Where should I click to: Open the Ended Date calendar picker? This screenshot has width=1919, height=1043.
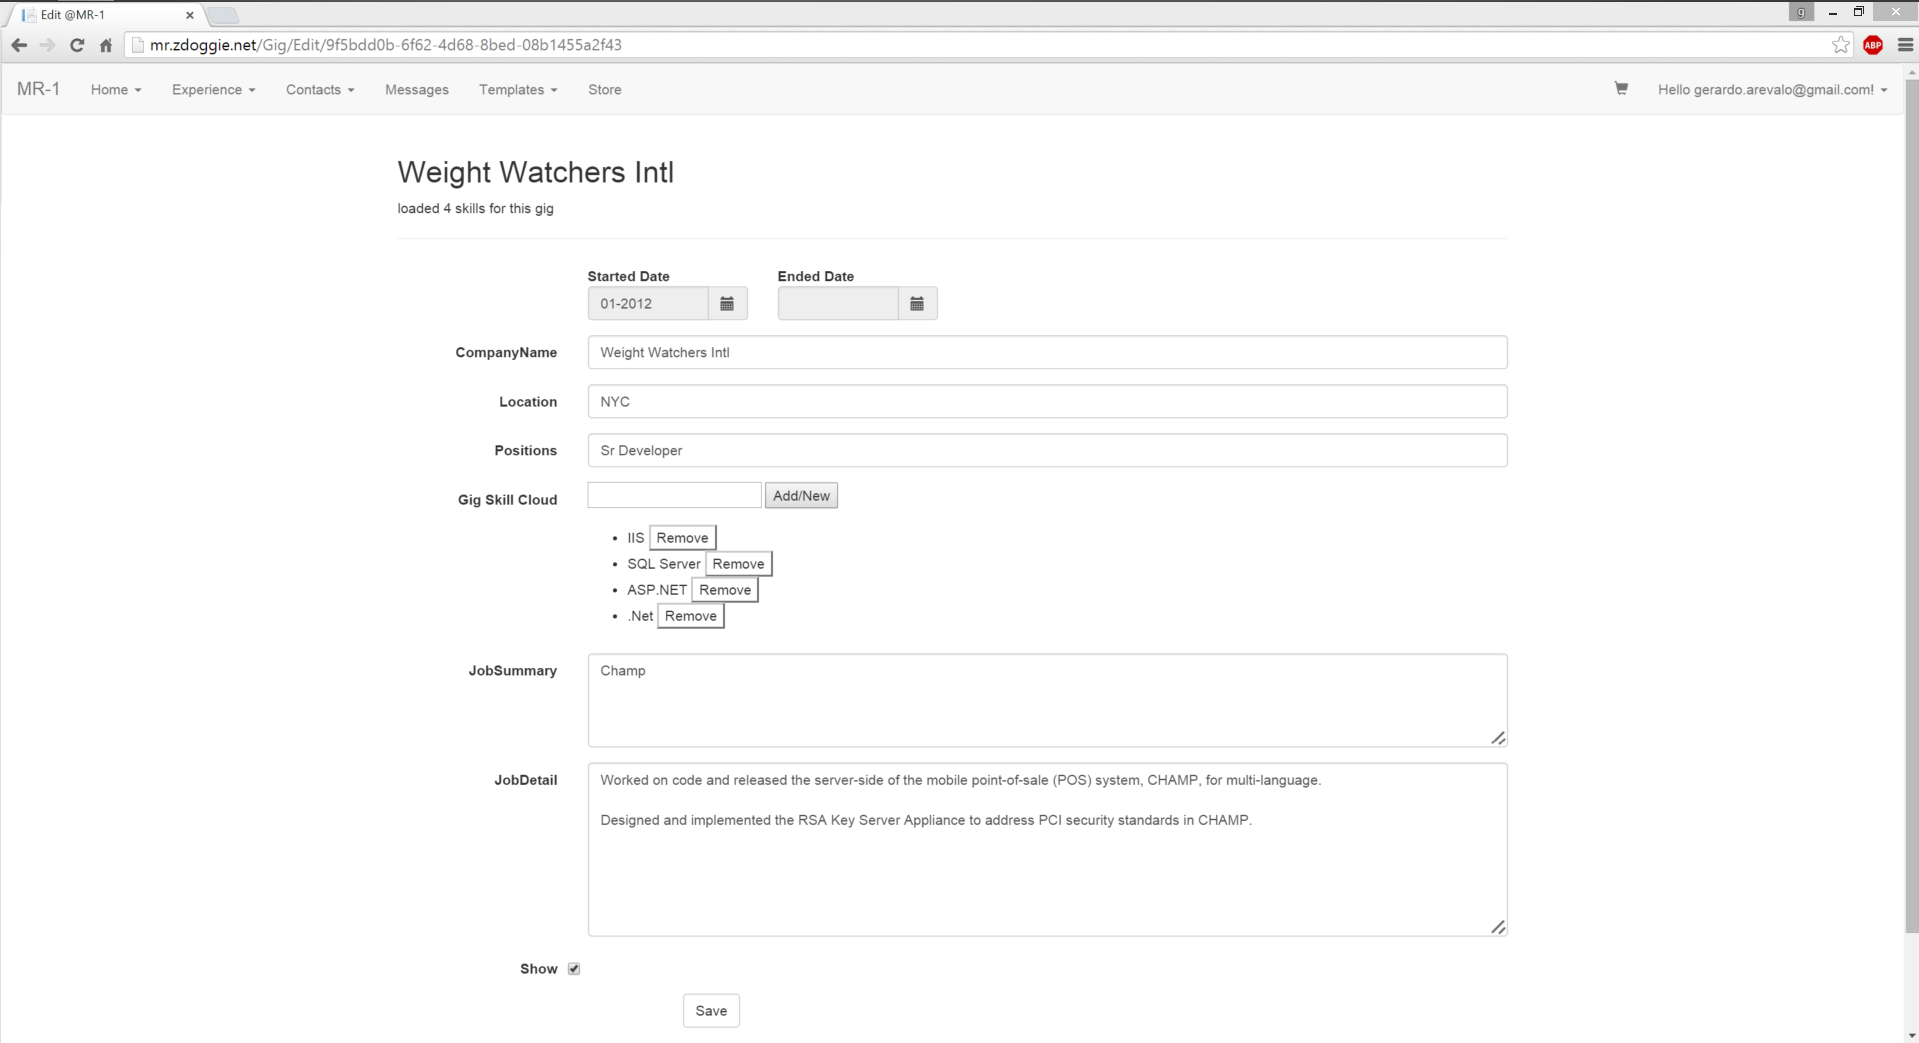[917, 304]
